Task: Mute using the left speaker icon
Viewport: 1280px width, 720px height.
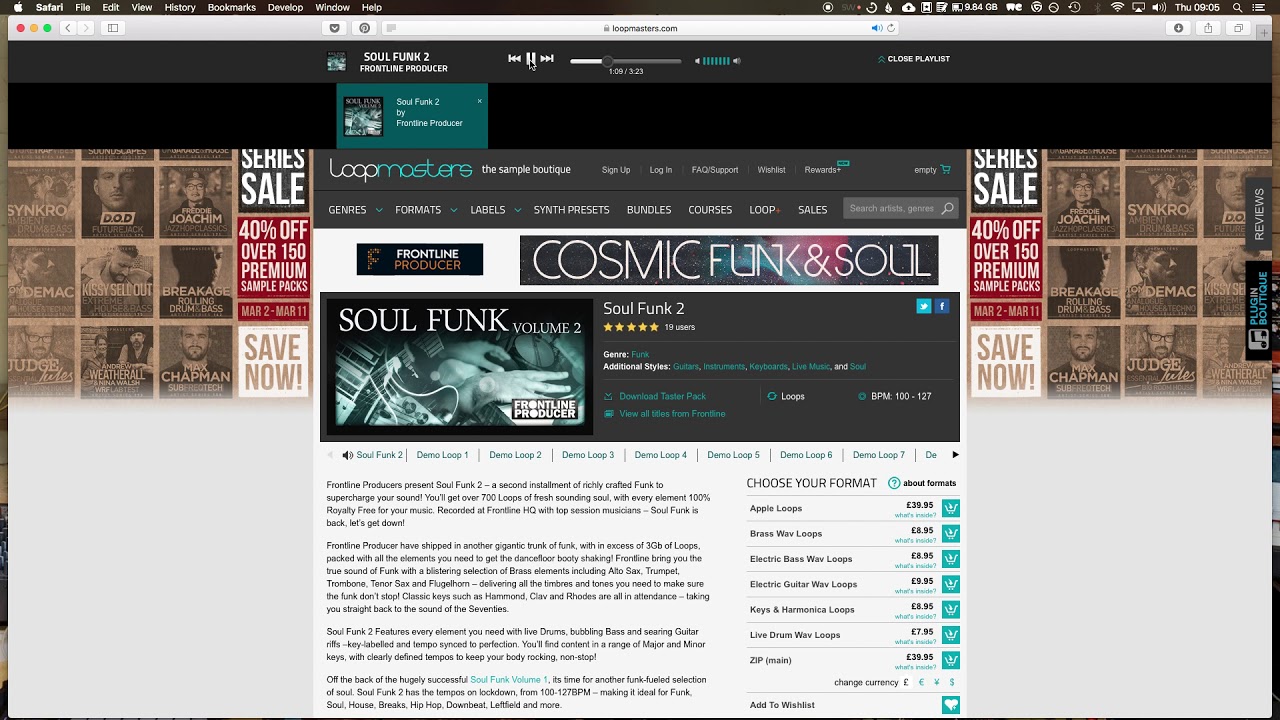Action: pyautogui.click(x=698, y=61)
